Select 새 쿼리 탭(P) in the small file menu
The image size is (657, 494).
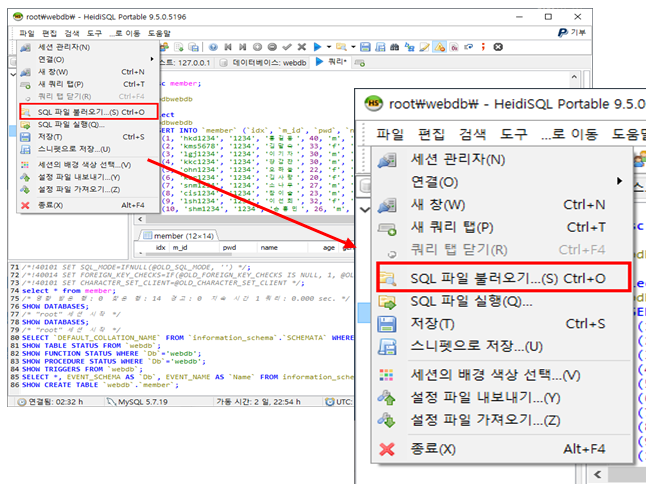click(x=88, y=84)
